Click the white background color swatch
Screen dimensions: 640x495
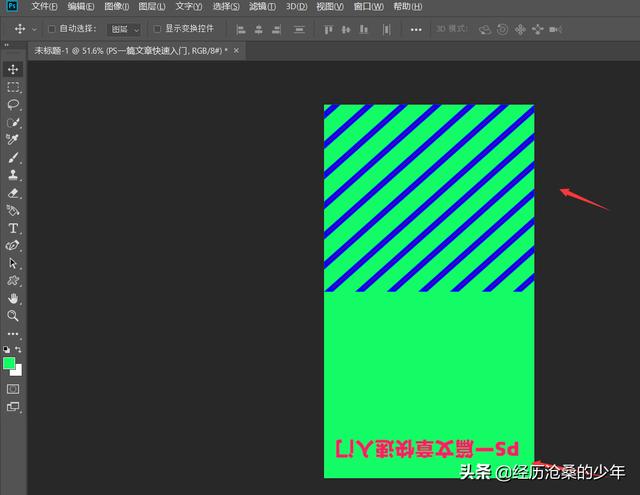[x=17, y=371]
